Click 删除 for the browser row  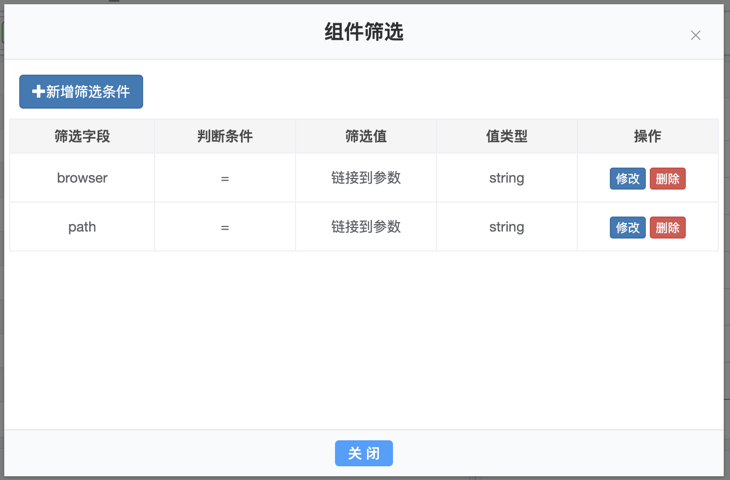667,179
